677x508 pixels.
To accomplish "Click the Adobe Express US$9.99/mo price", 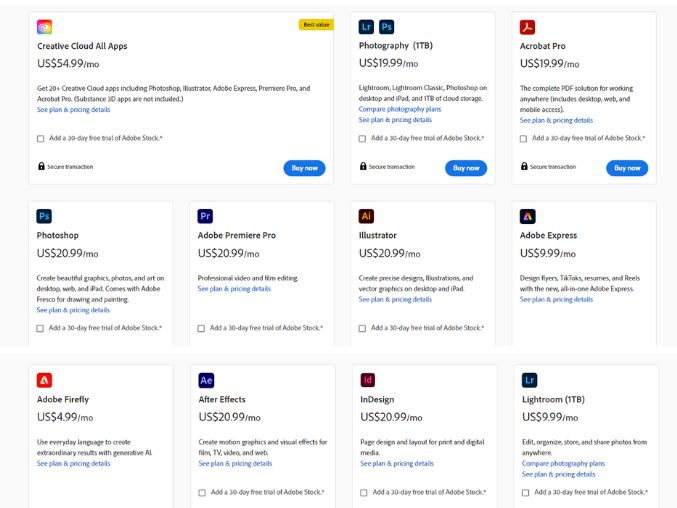I will (x=547, y=253).
